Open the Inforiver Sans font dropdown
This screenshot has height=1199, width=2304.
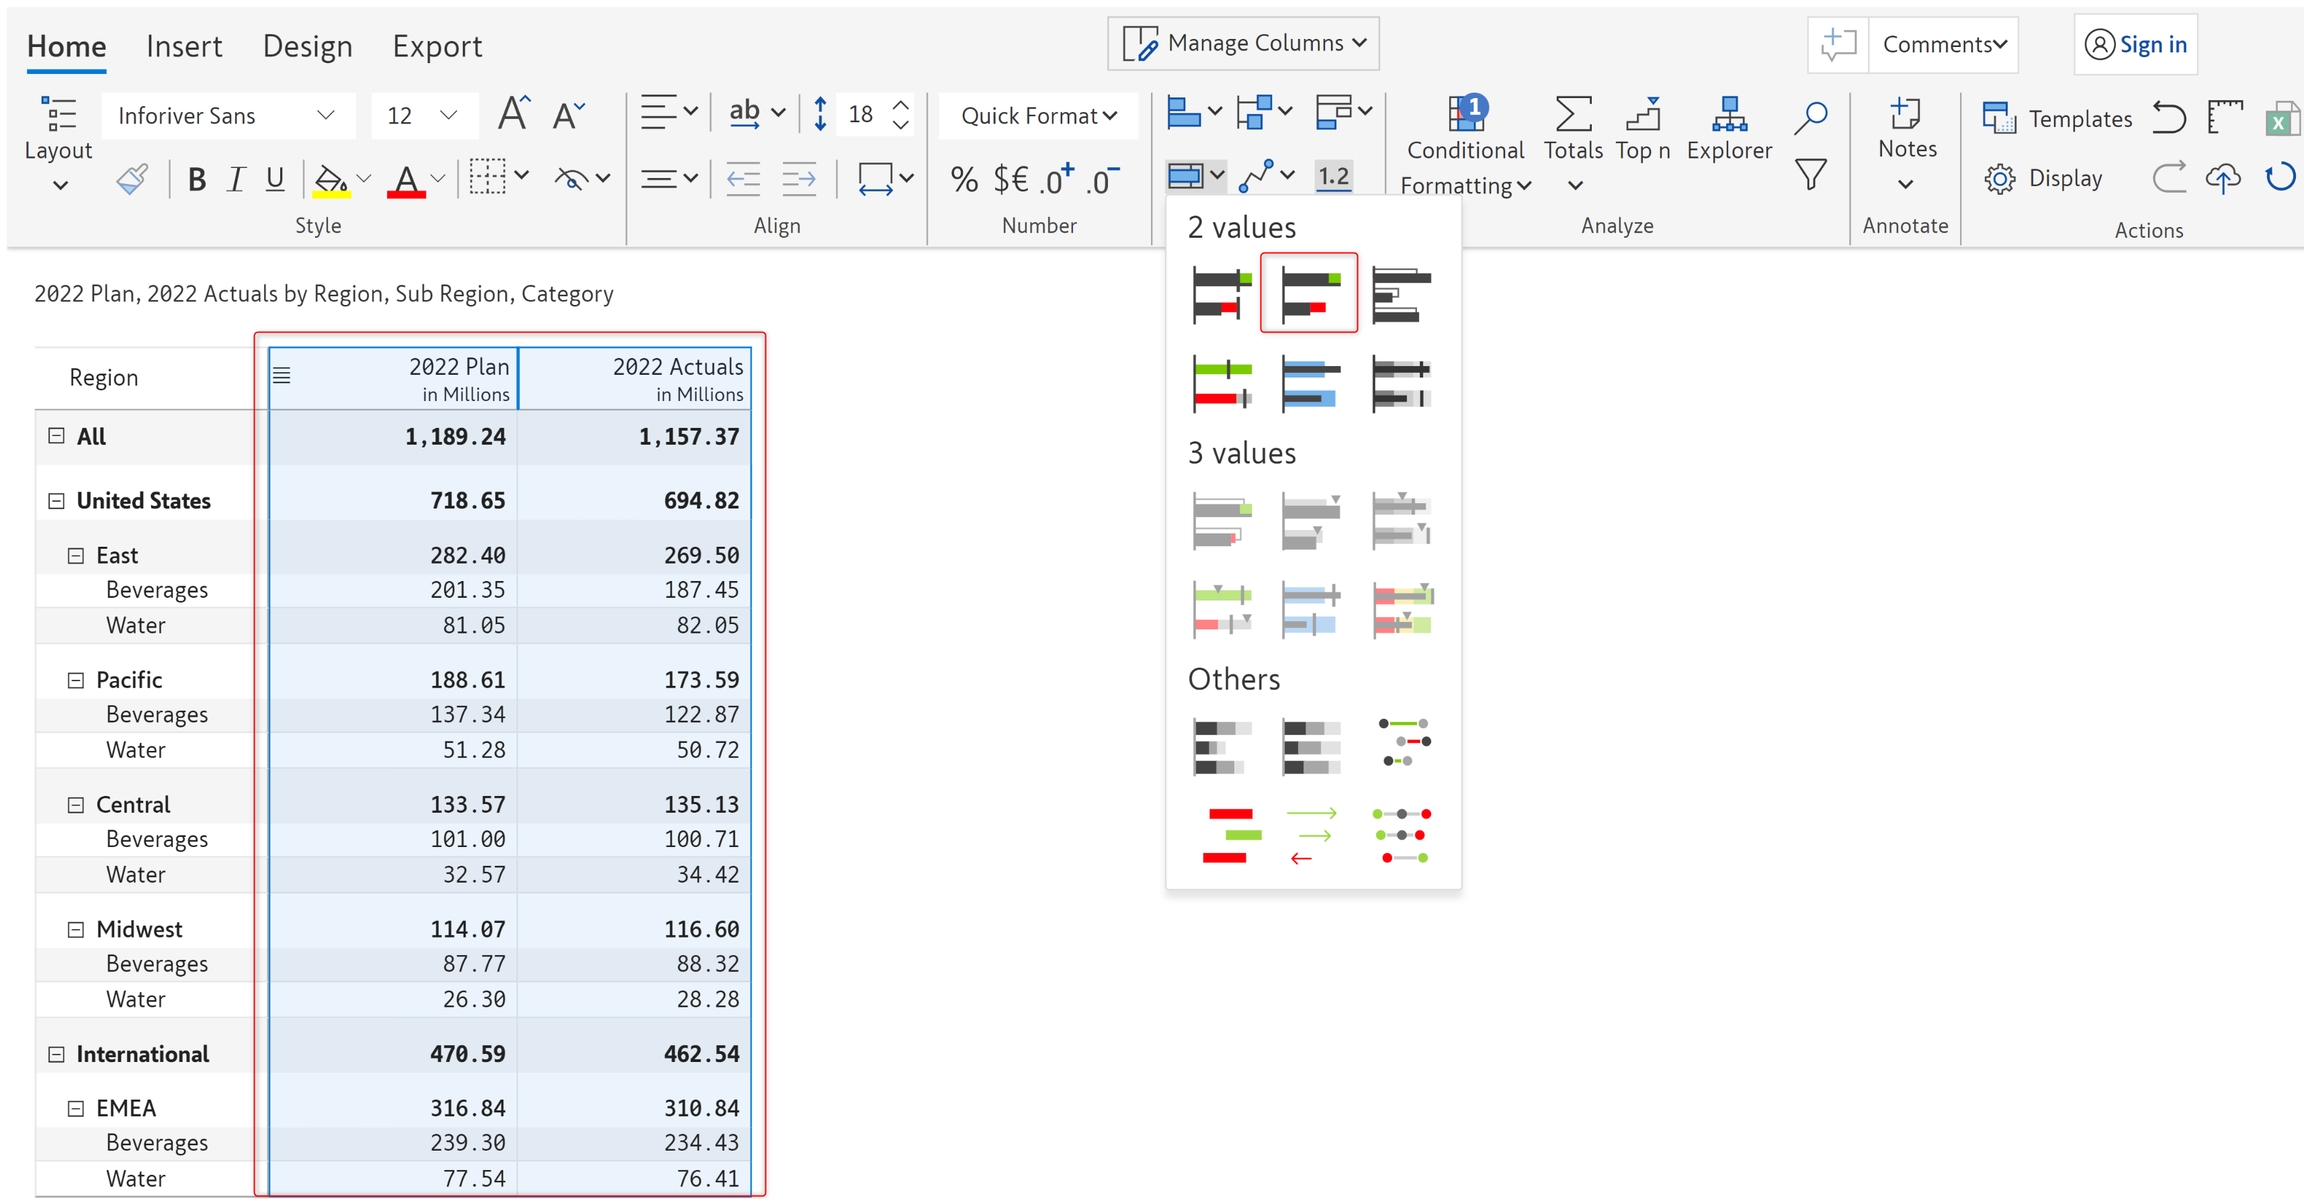pyautogui.click(x=227, y=116)
